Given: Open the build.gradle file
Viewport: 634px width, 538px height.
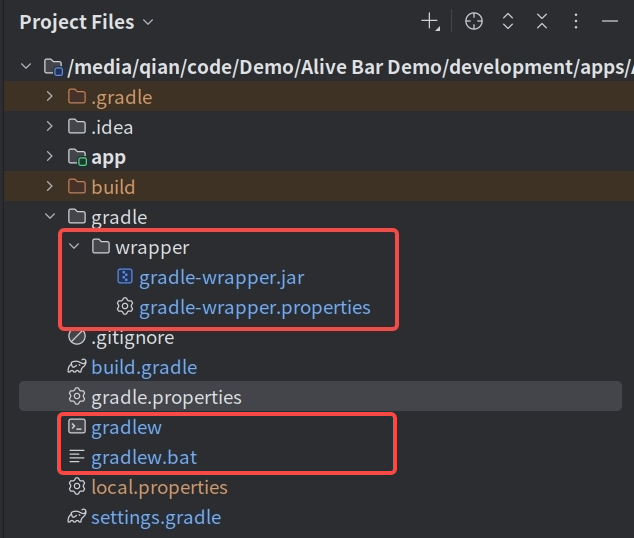Looking at the screenshot, I should coord(144,367).
